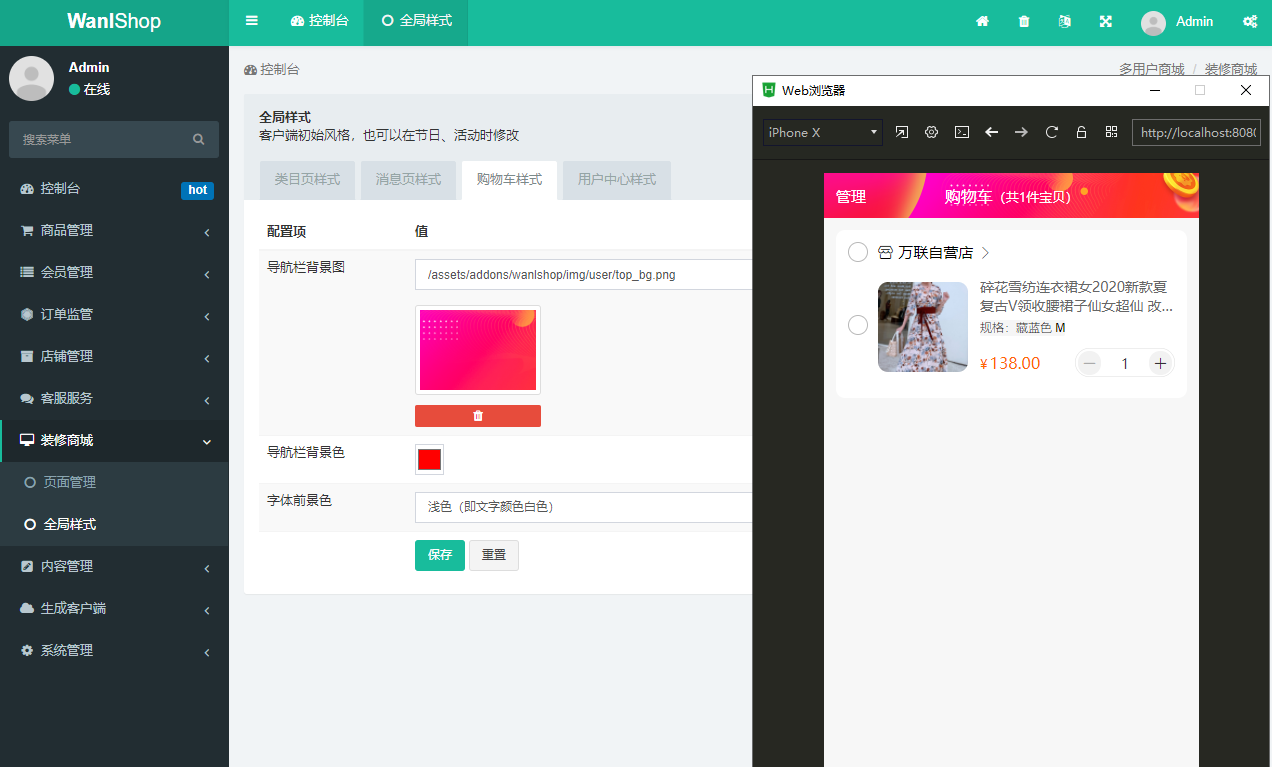Viewport: 1272px width, 767px height.
Task: Open 全局样式 in sidebar
Action: click(114, 524)
